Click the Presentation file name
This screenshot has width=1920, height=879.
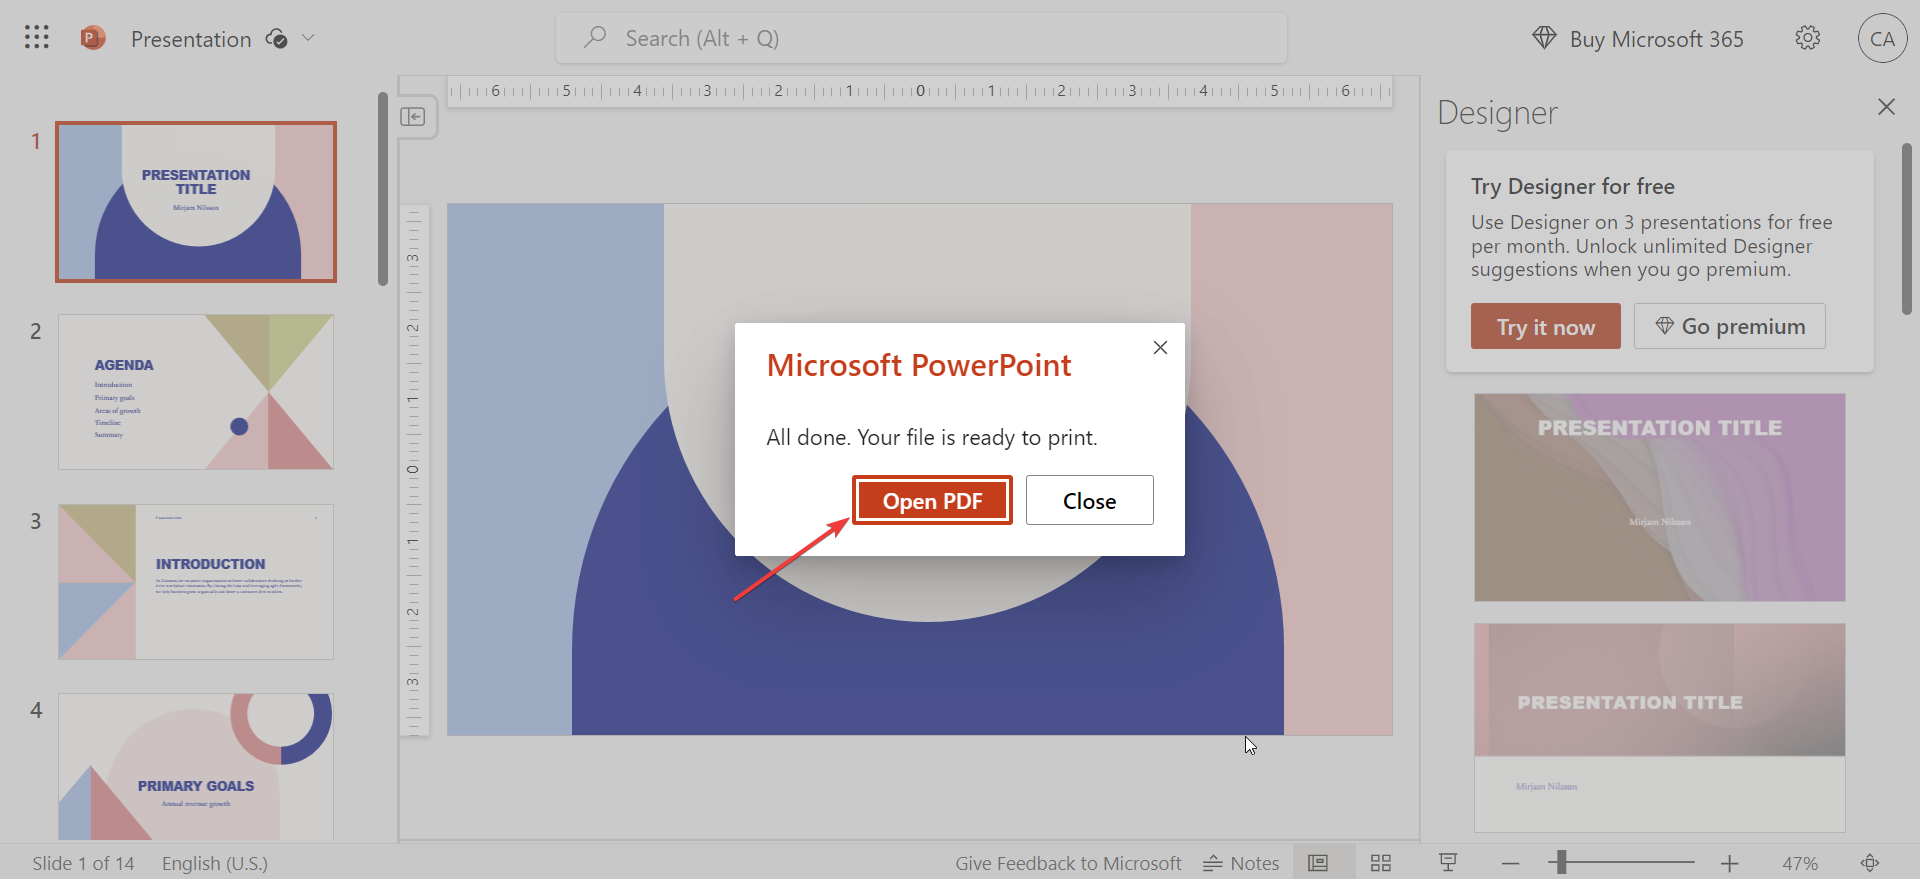pyautogui.click(x=191, y=39)
